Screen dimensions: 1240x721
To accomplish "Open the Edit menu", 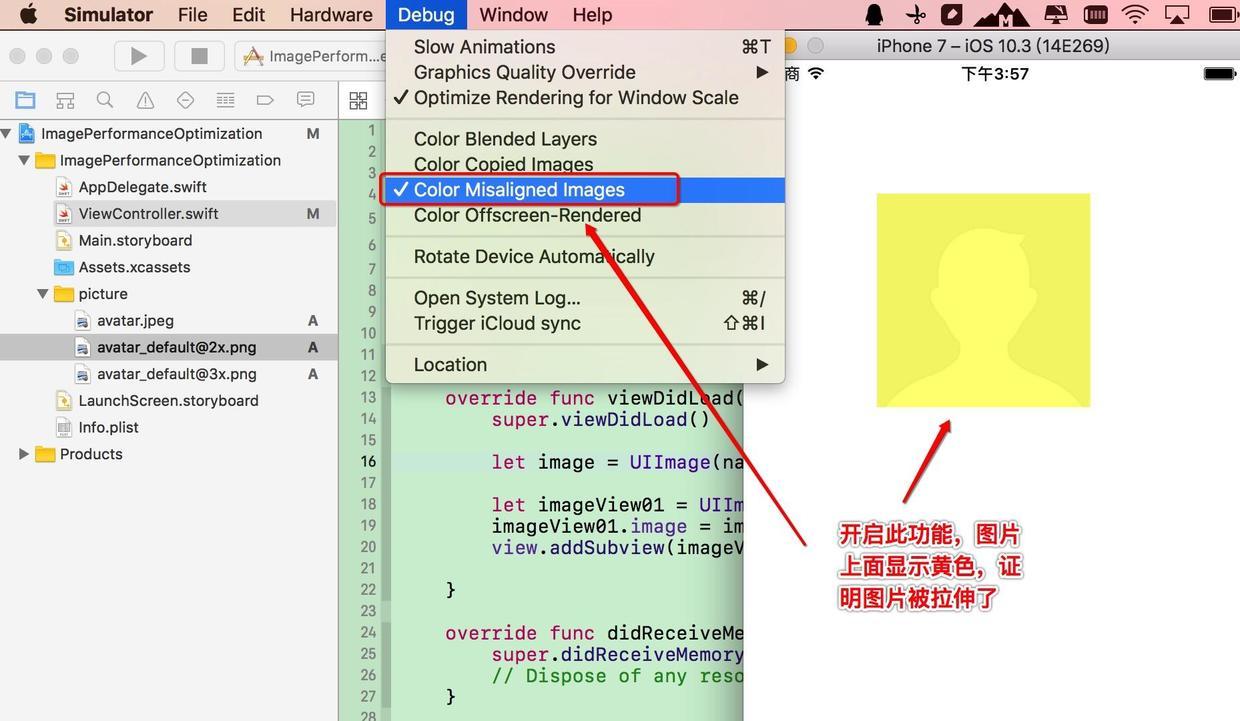I will [x=248, y=14].
